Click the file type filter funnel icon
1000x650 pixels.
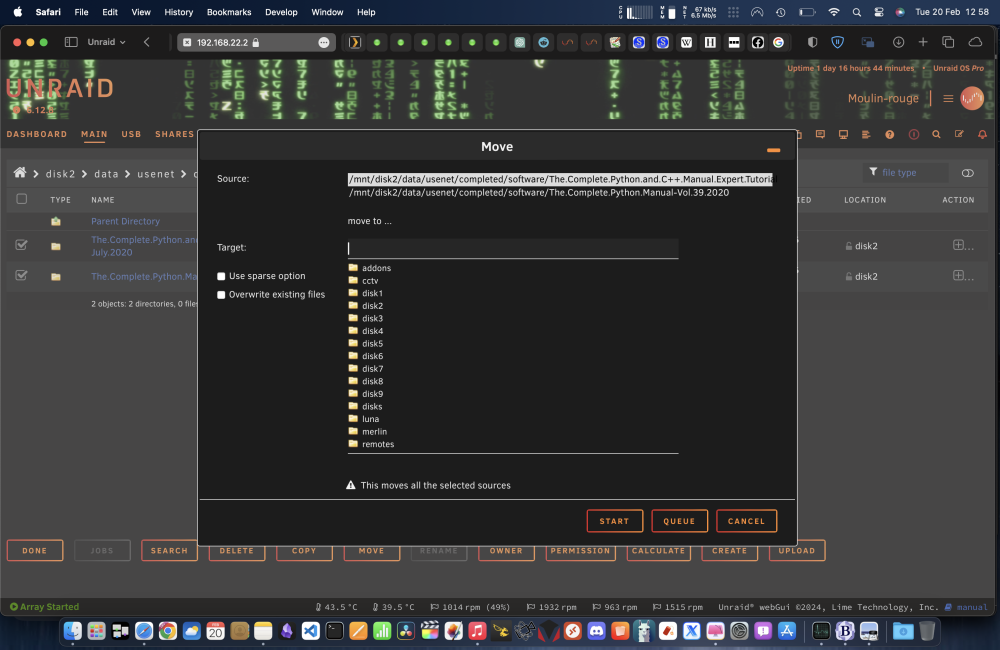pyautogui.click(x=873, y=172)
